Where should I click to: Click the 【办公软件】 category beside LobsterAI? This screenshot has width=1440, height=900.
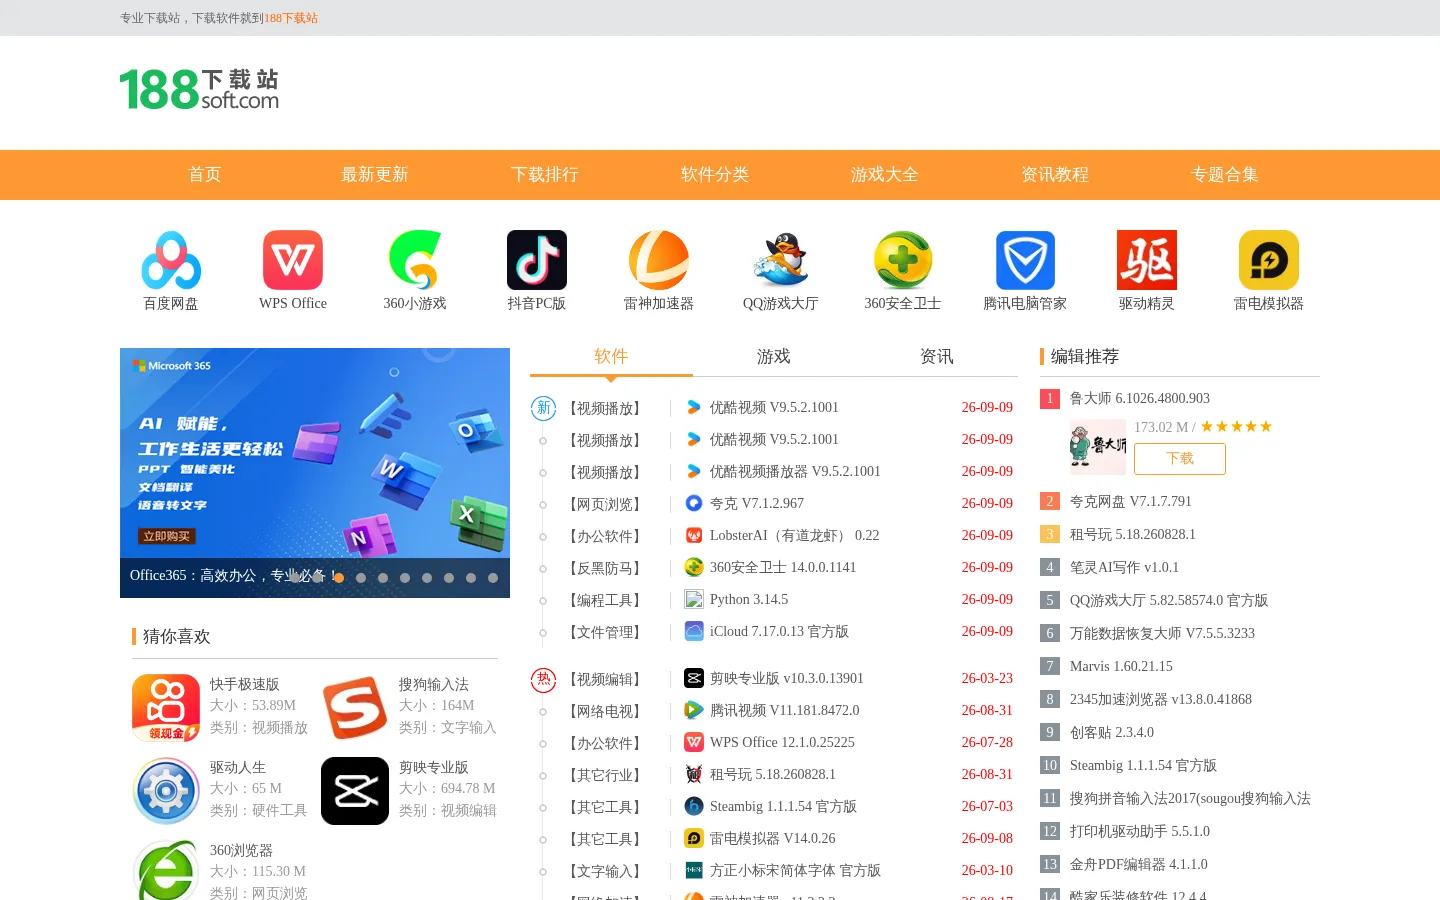pos(605,536)
